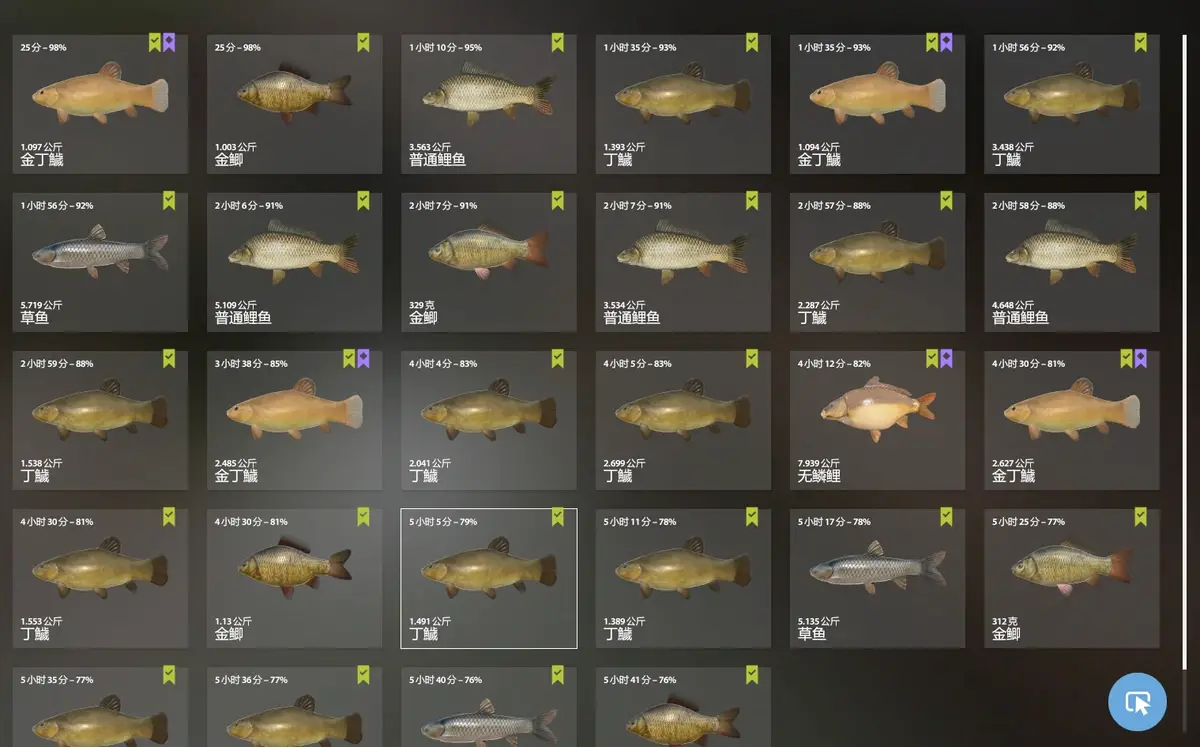The height and width of the screenshot is (747, 1200).
Task: Click the green check badge on the 1.003公斤 金鲫 card
Action: [x=363, y=42]
